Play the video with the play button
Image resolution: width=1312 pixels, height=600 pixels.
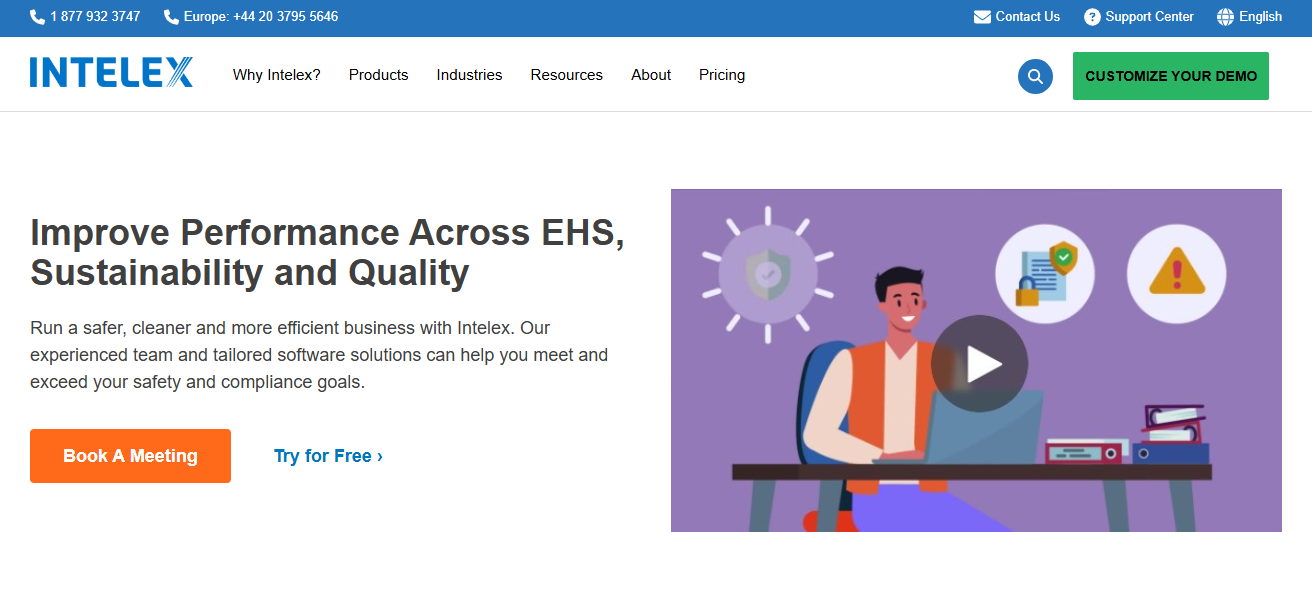tap(978, 364)
